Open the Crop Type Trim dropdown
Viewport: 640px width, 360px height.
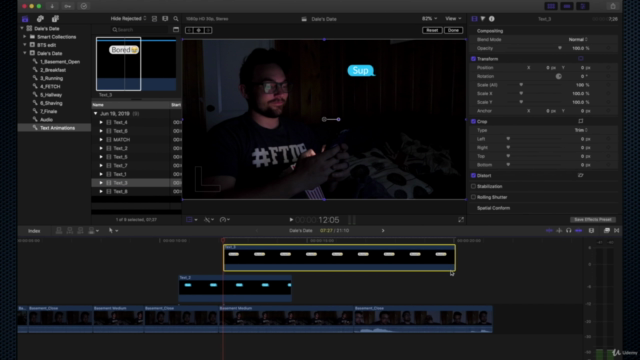(x=581, y=130)
